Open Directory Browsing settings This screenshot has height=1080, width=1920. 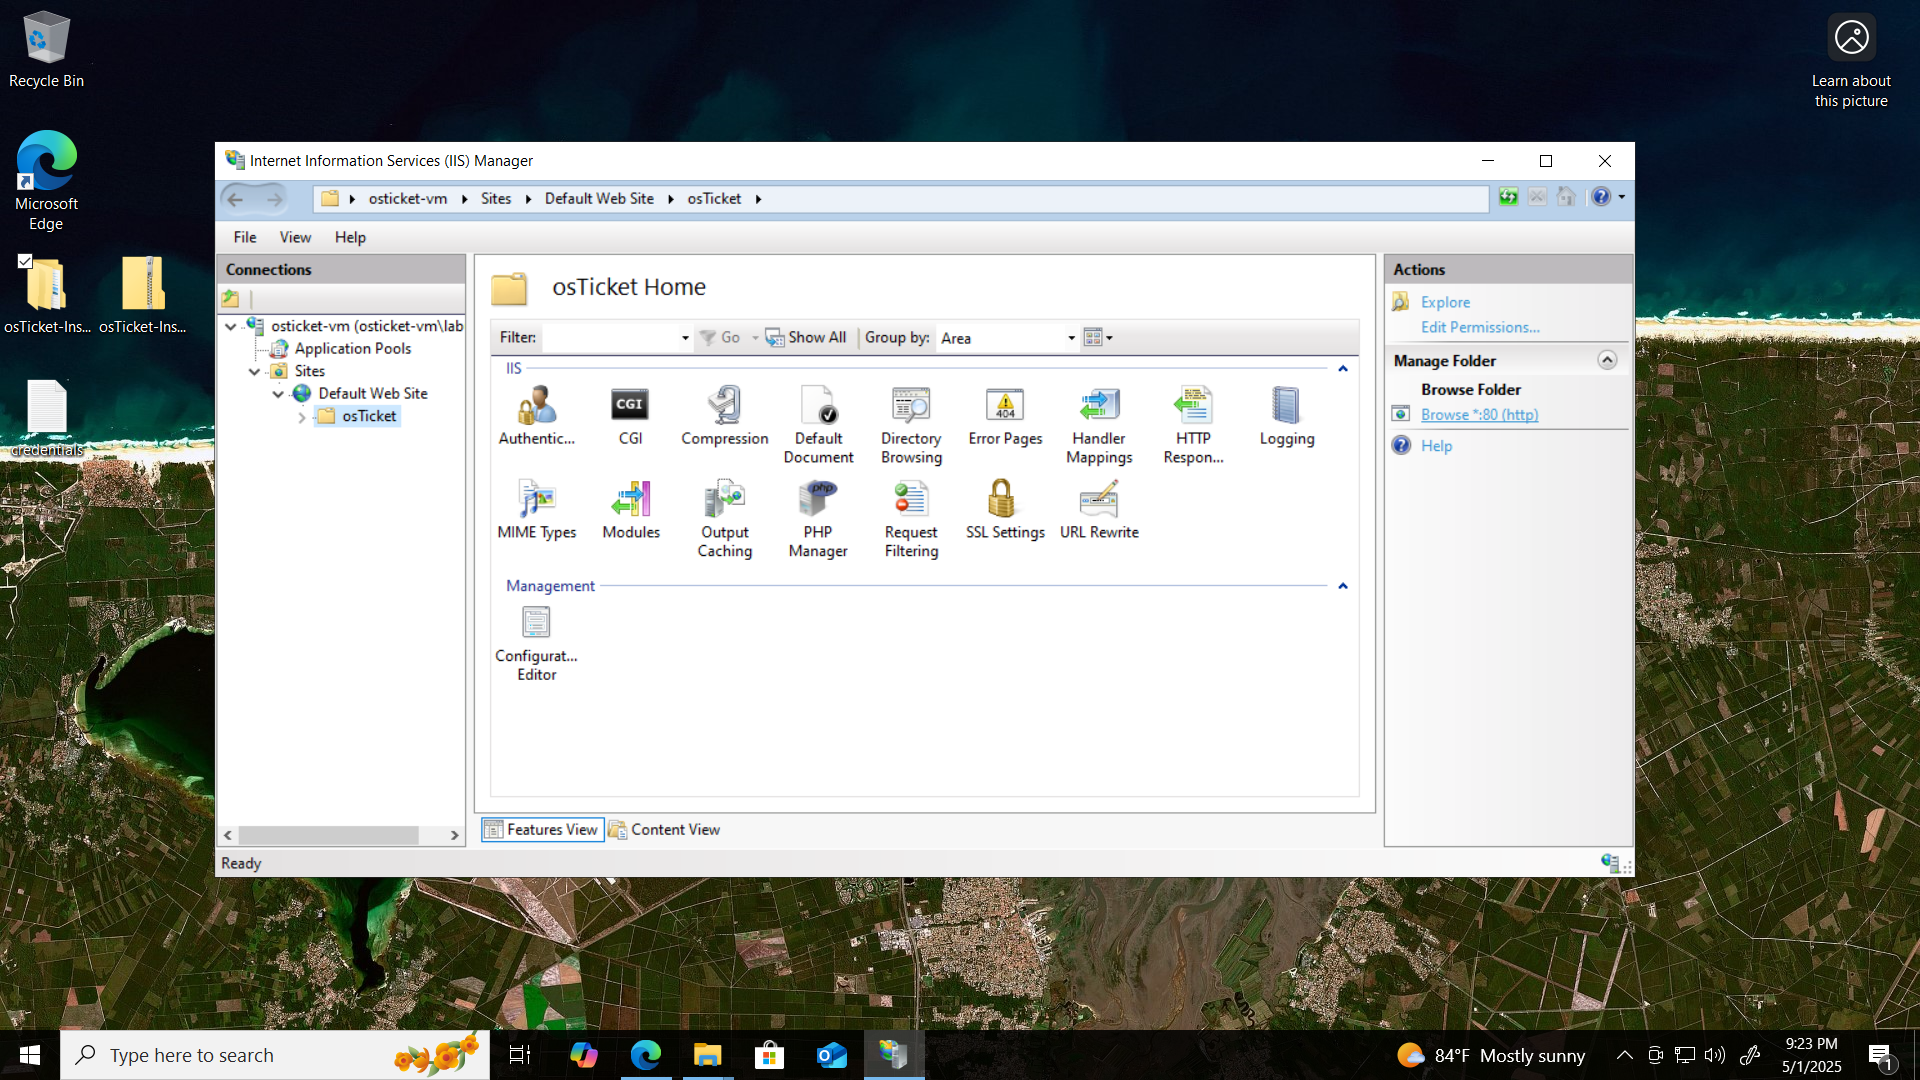(911, 425)
